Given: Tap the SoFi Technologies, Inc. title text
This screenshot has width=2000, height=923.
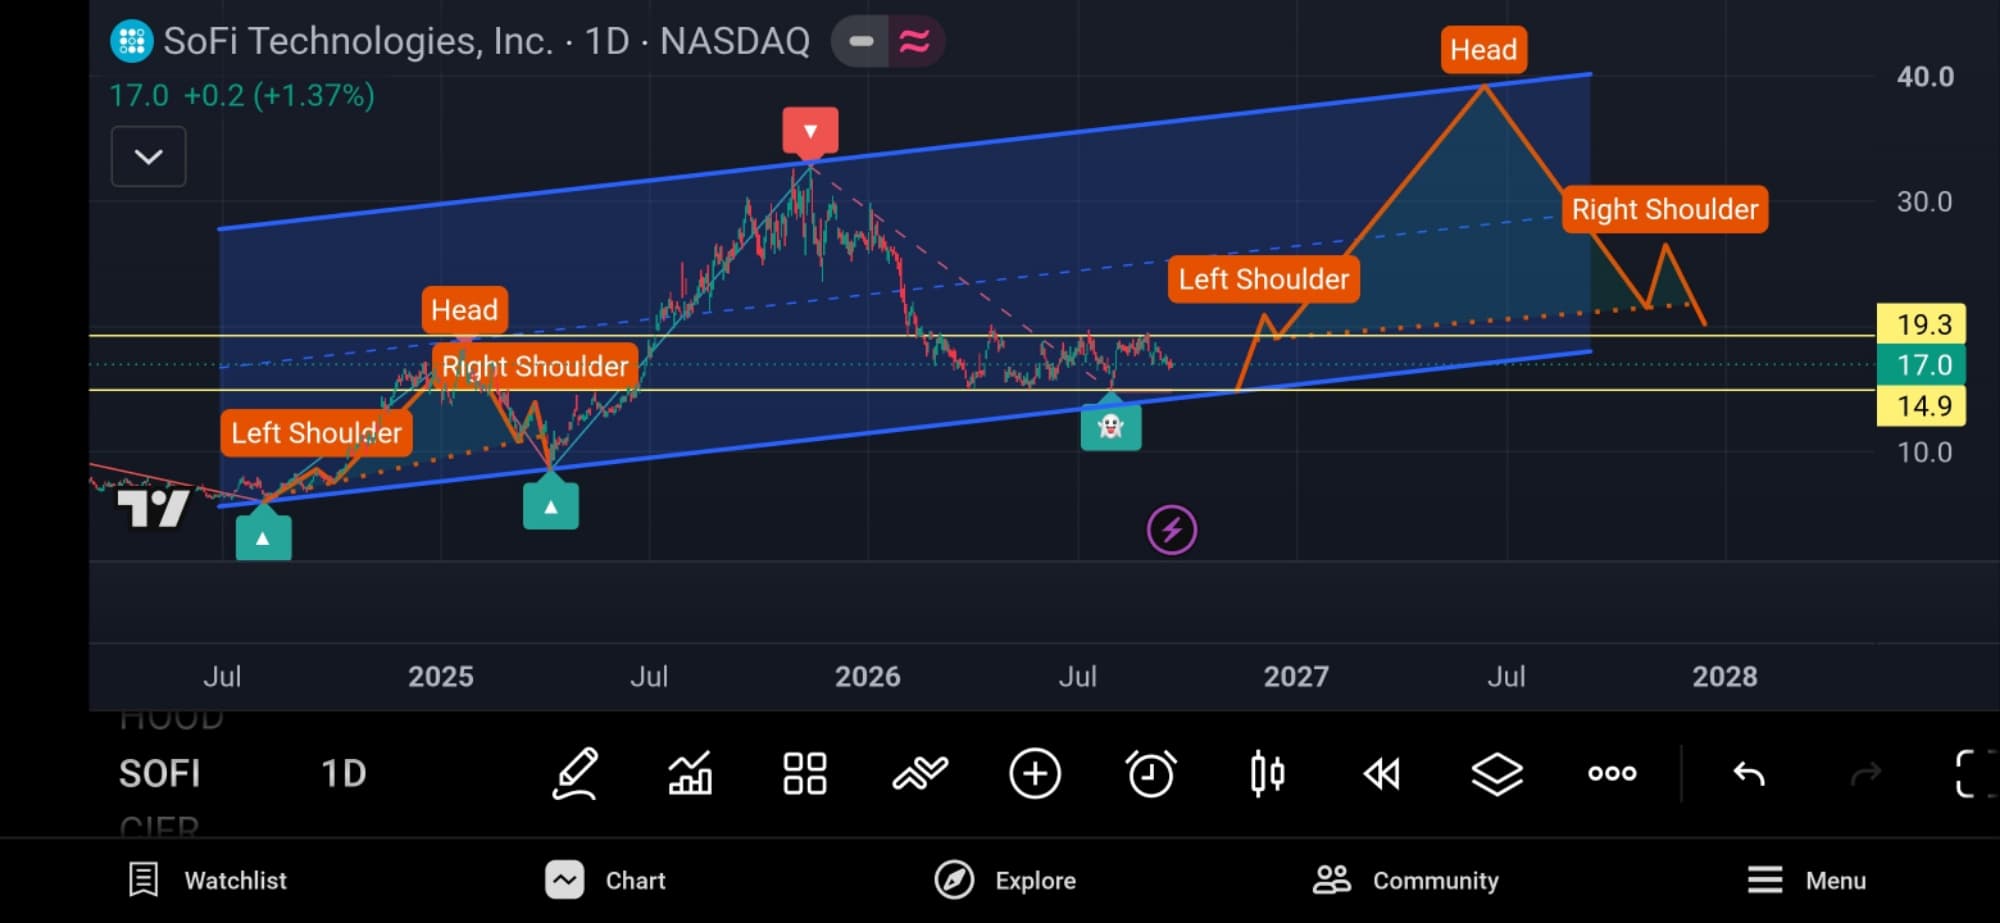Looking at the screenshot, I should [358, 41].
